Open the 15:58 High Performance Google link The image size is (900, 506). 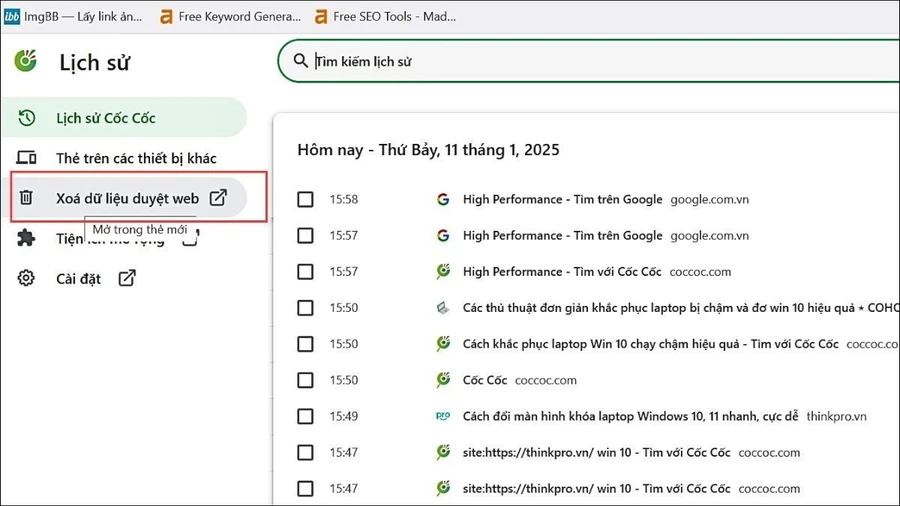tap(562, 199)
